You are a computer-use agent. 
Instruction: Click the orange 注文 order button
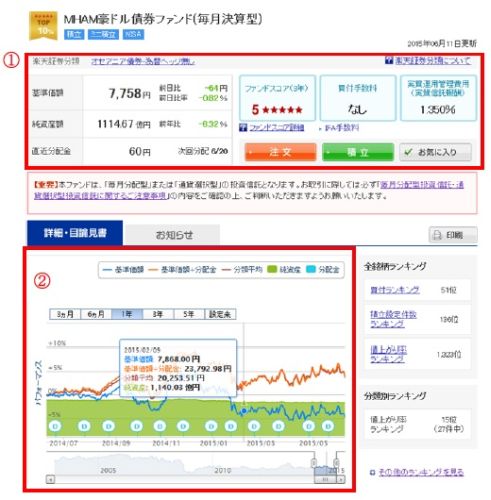click(280, 152)
